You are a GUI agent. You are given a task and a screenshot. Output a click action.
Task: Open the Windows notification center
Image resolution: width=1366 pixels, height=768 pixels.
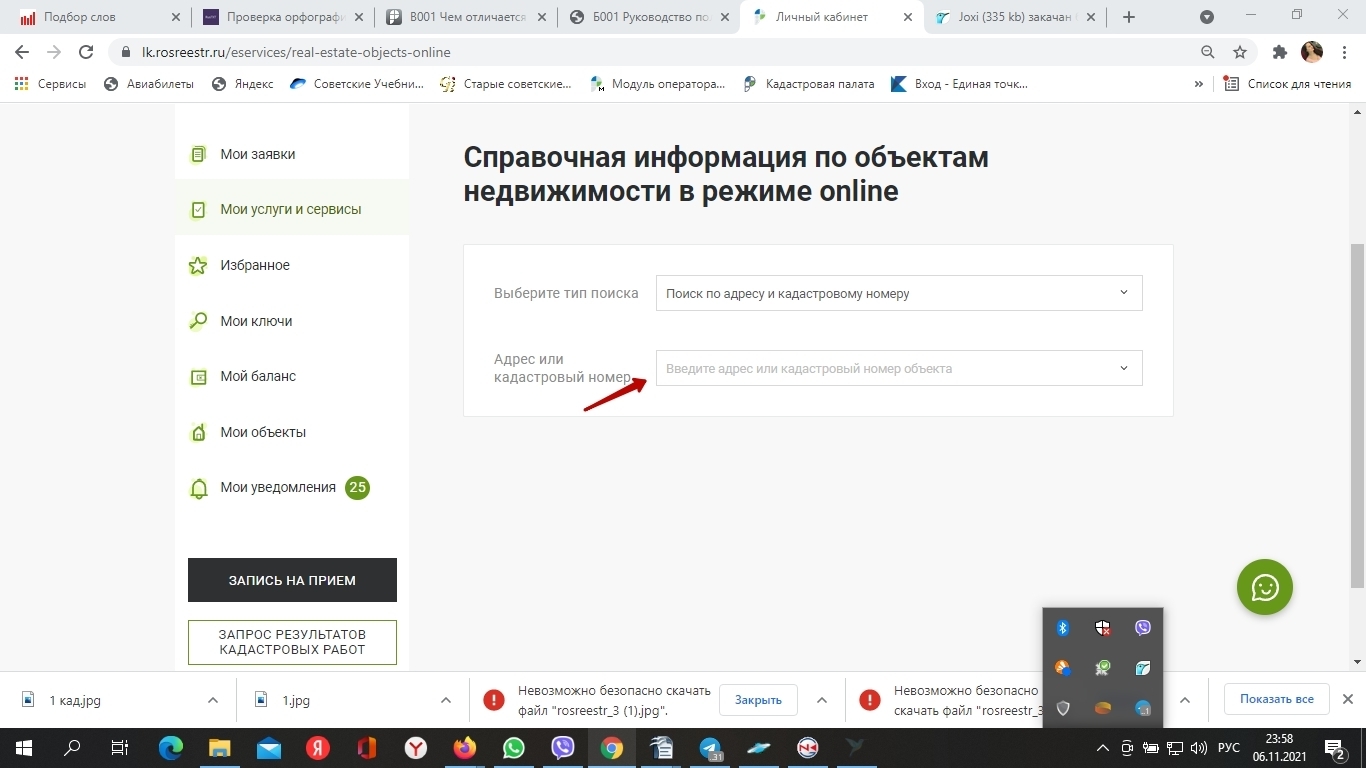pyautogui.click(x=1335, y=748)
